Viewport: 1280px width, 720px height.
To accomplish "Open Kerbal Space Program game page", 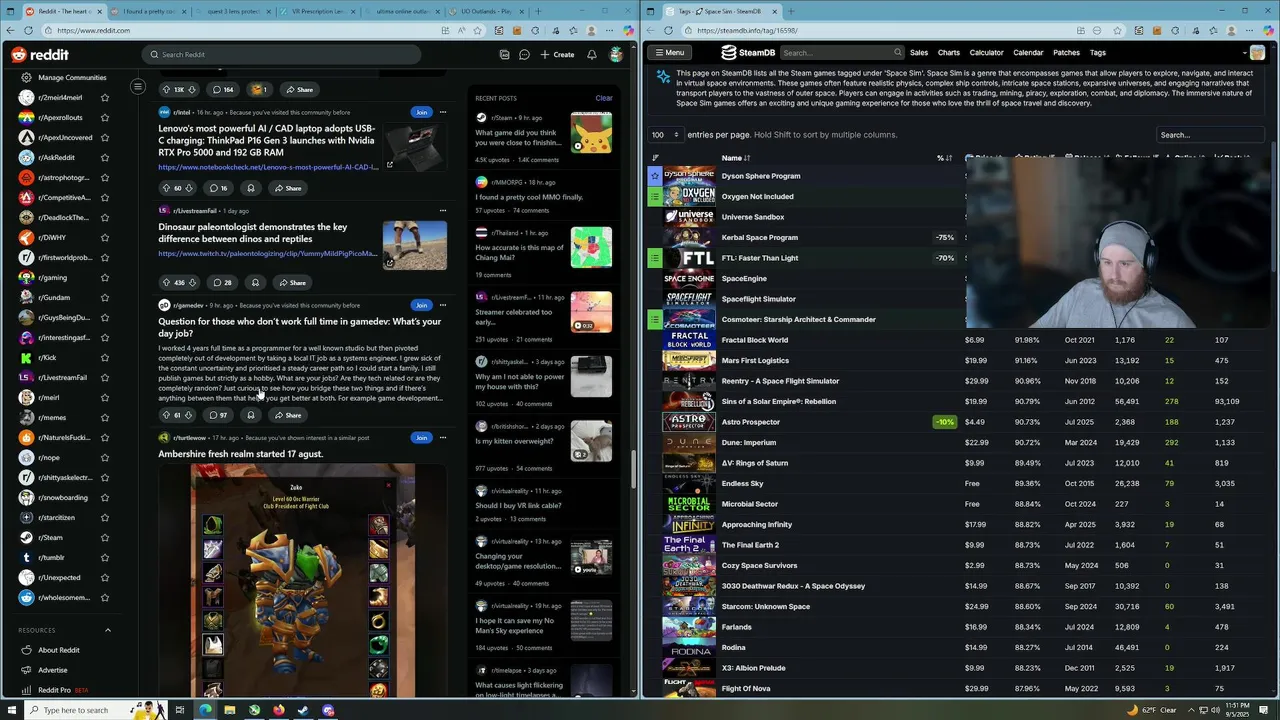I will click(x=760, y=237).
